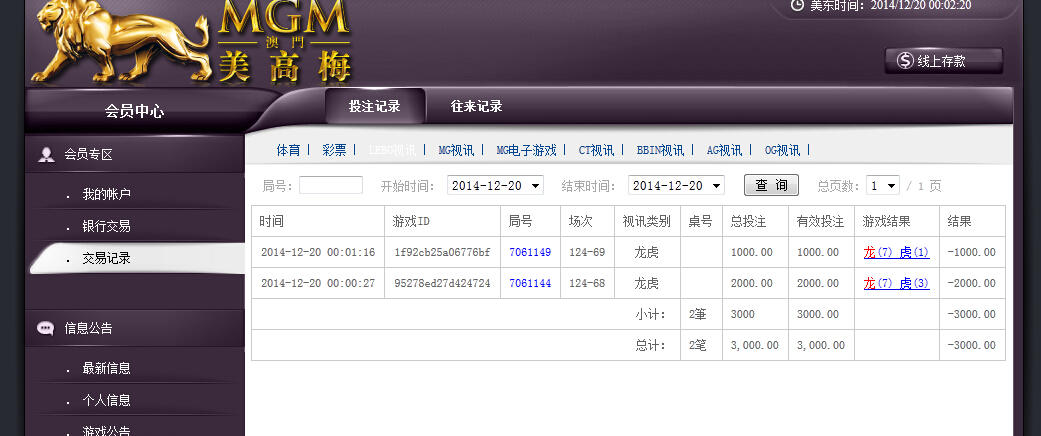Screen dimensions: 1041x436
Task: Select the OG视讯 category tab
Action: pos(782,151)
